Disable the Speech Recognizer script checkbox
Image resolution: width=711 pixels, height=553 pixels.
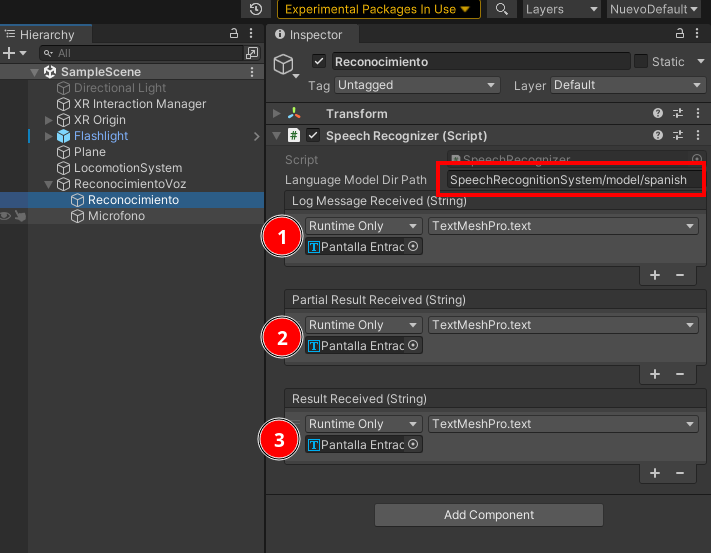click(x=313, y=135)
